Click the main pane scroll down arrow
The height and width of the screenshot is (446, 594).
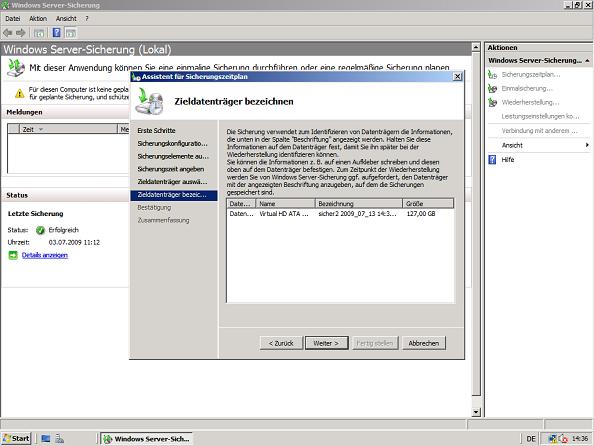pyautogui.click(x=476, y=412)
